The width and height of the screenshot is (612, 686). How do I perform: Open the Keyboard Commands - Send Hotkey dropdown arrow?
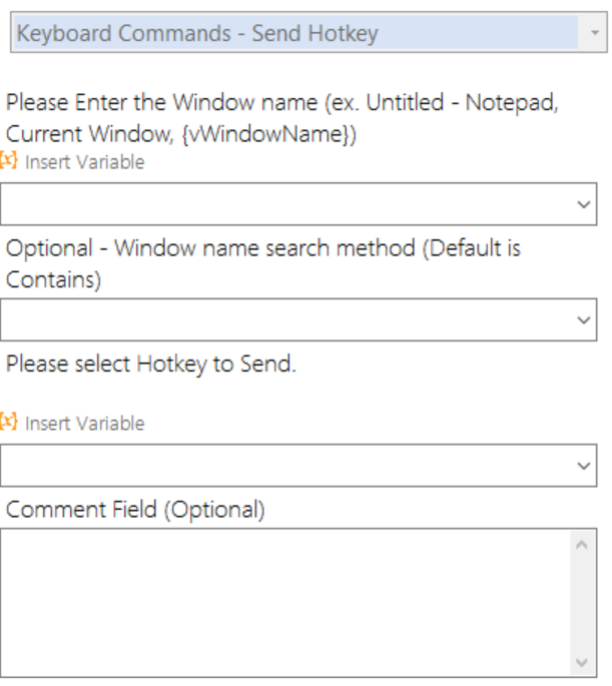click(595, 34)
